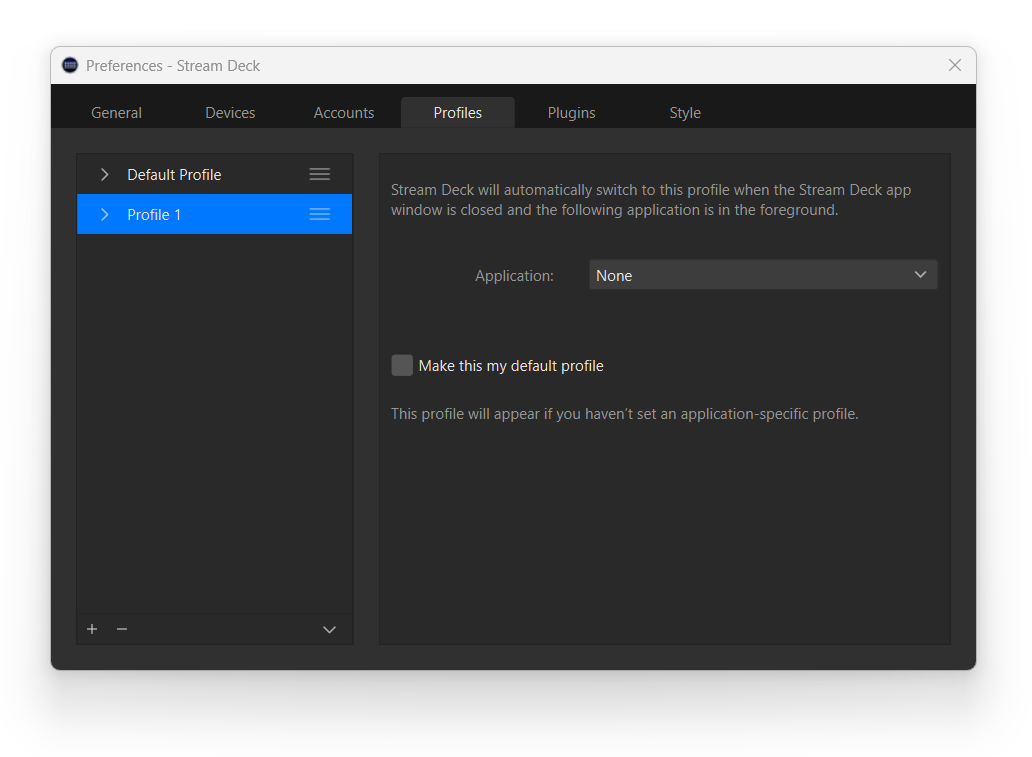Close the Preferences window
Screen dimensions: 1032x757
coord(954,65)
